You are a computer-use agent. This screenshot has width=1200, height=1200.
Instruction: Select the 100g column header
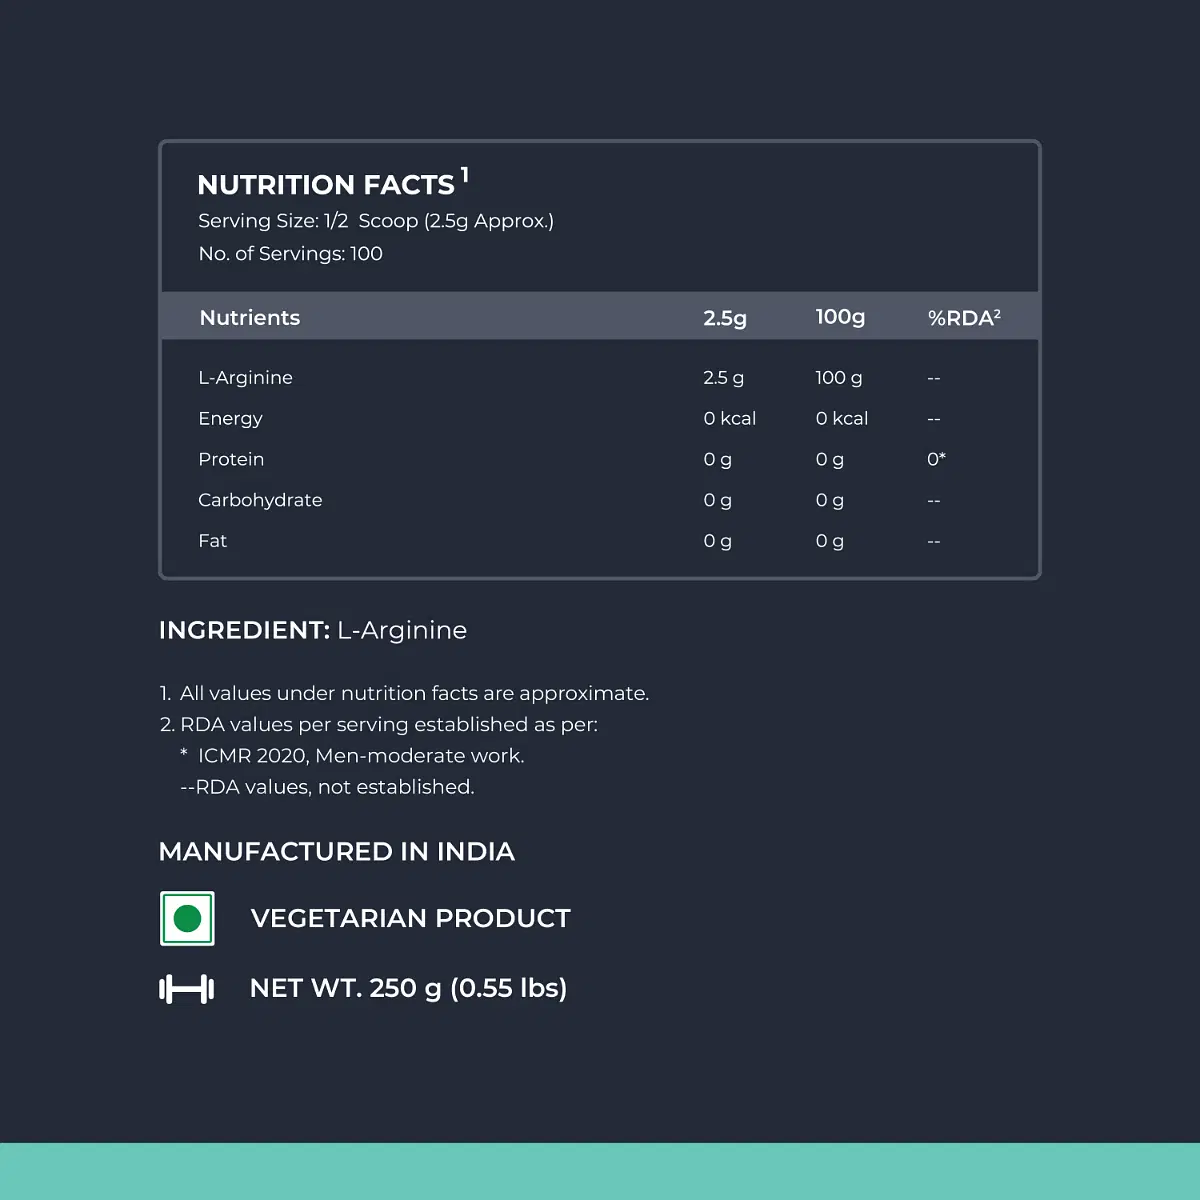tap(840, 317)
